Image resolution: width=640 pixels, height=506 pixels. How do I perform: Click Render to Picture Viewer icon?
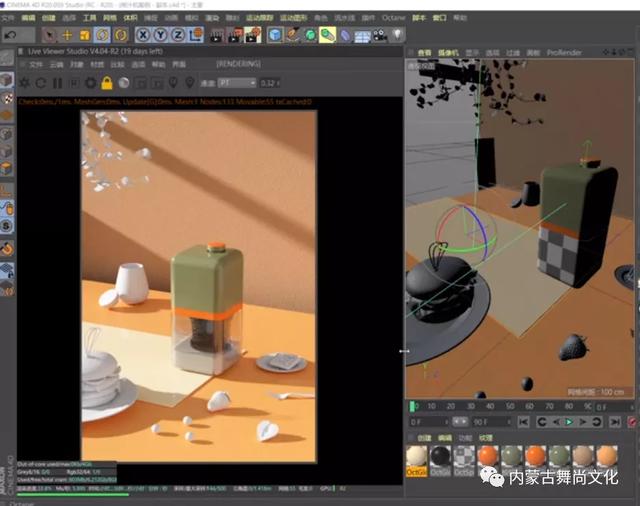click(x=235, y=36)
